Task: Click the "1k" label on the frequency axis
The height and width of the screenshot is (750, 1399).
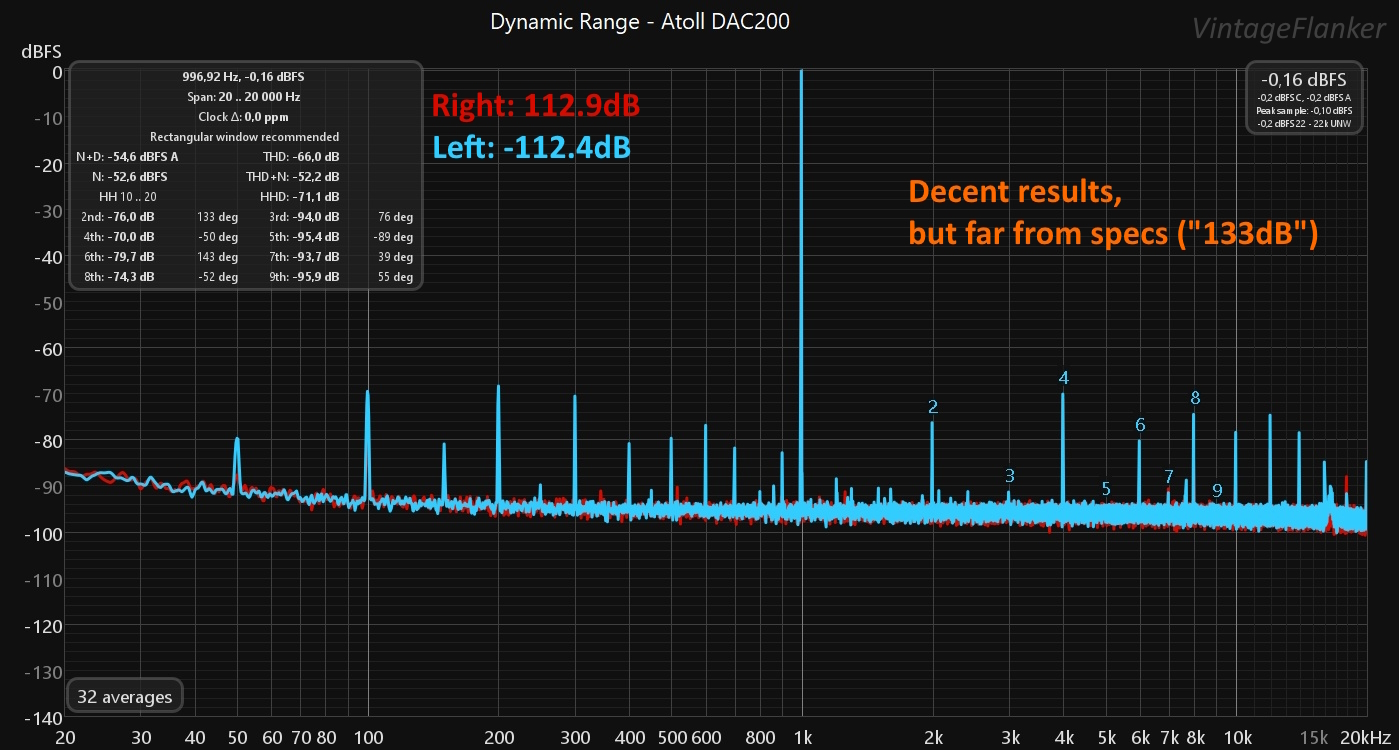Action: (x=802, y=737)
